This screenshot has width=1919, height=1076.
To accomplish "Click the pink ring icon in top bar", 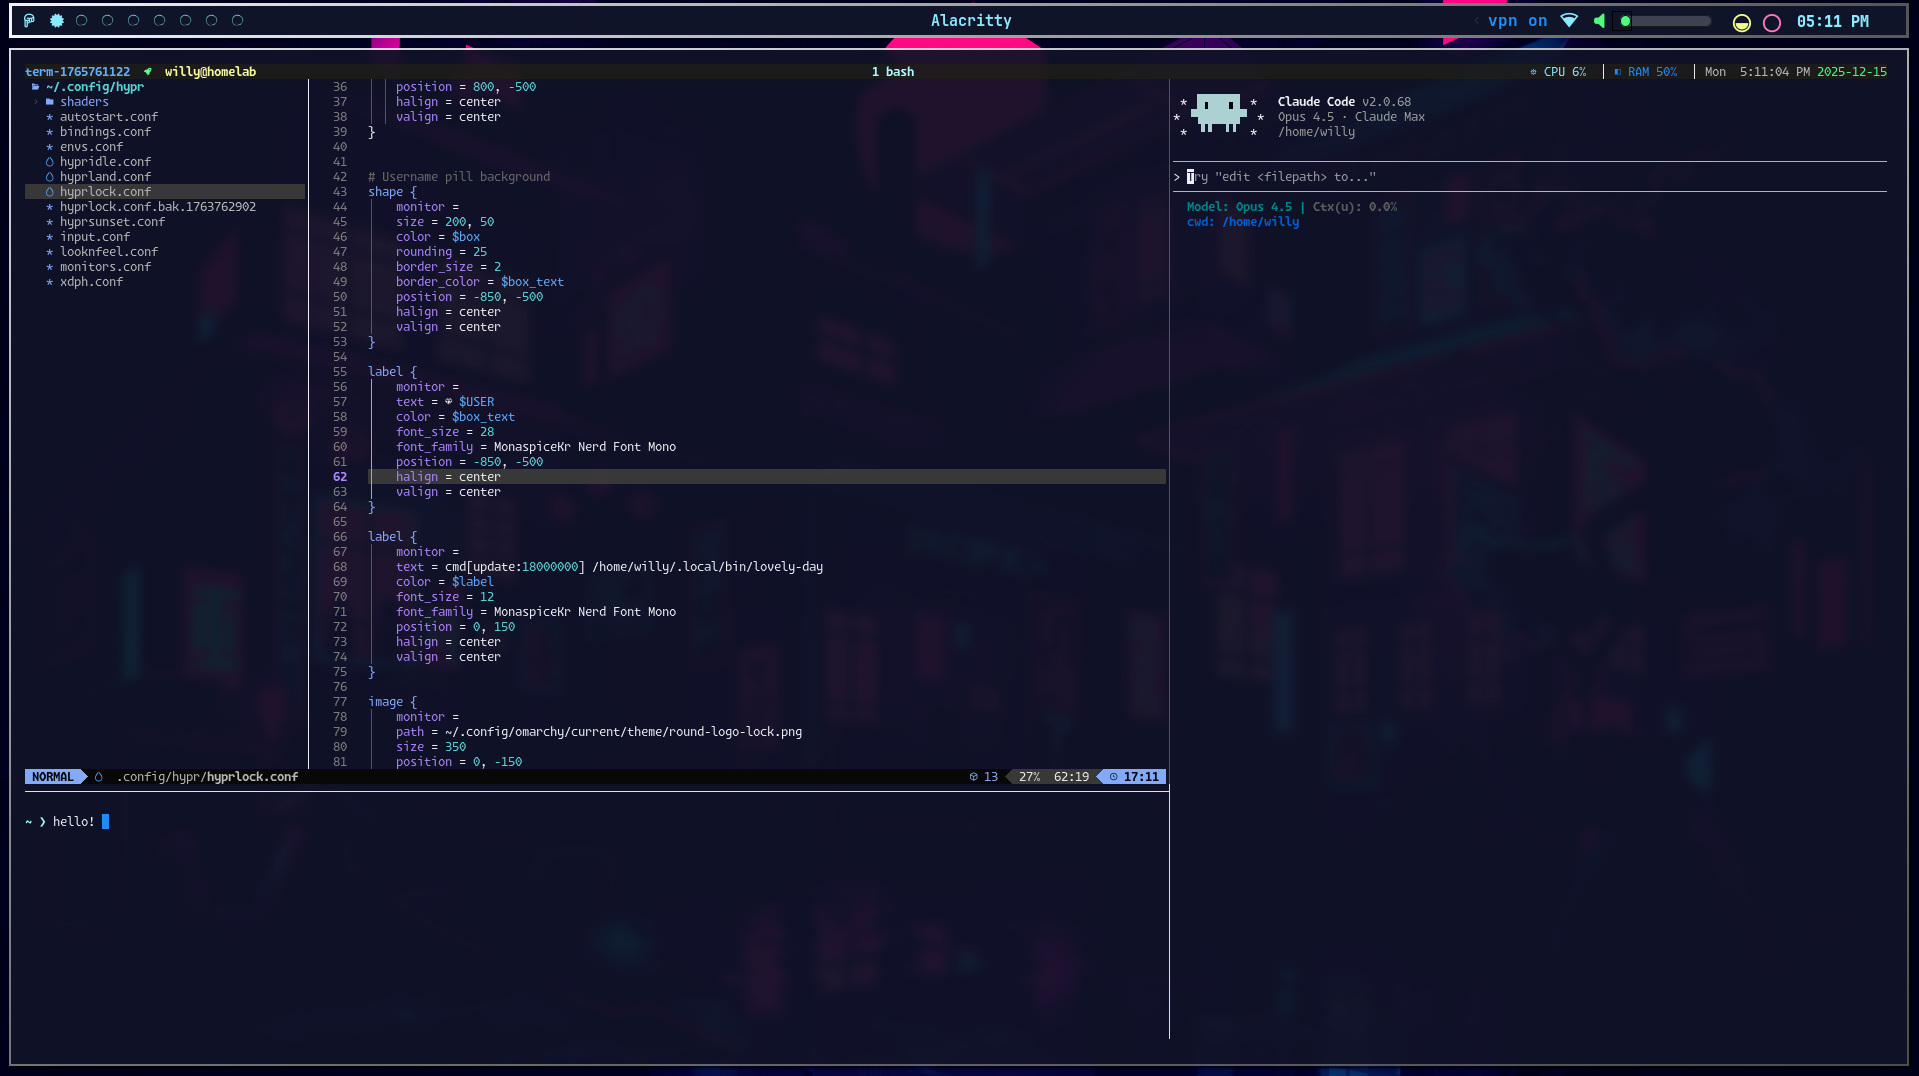I will [x=1771, y=23].
